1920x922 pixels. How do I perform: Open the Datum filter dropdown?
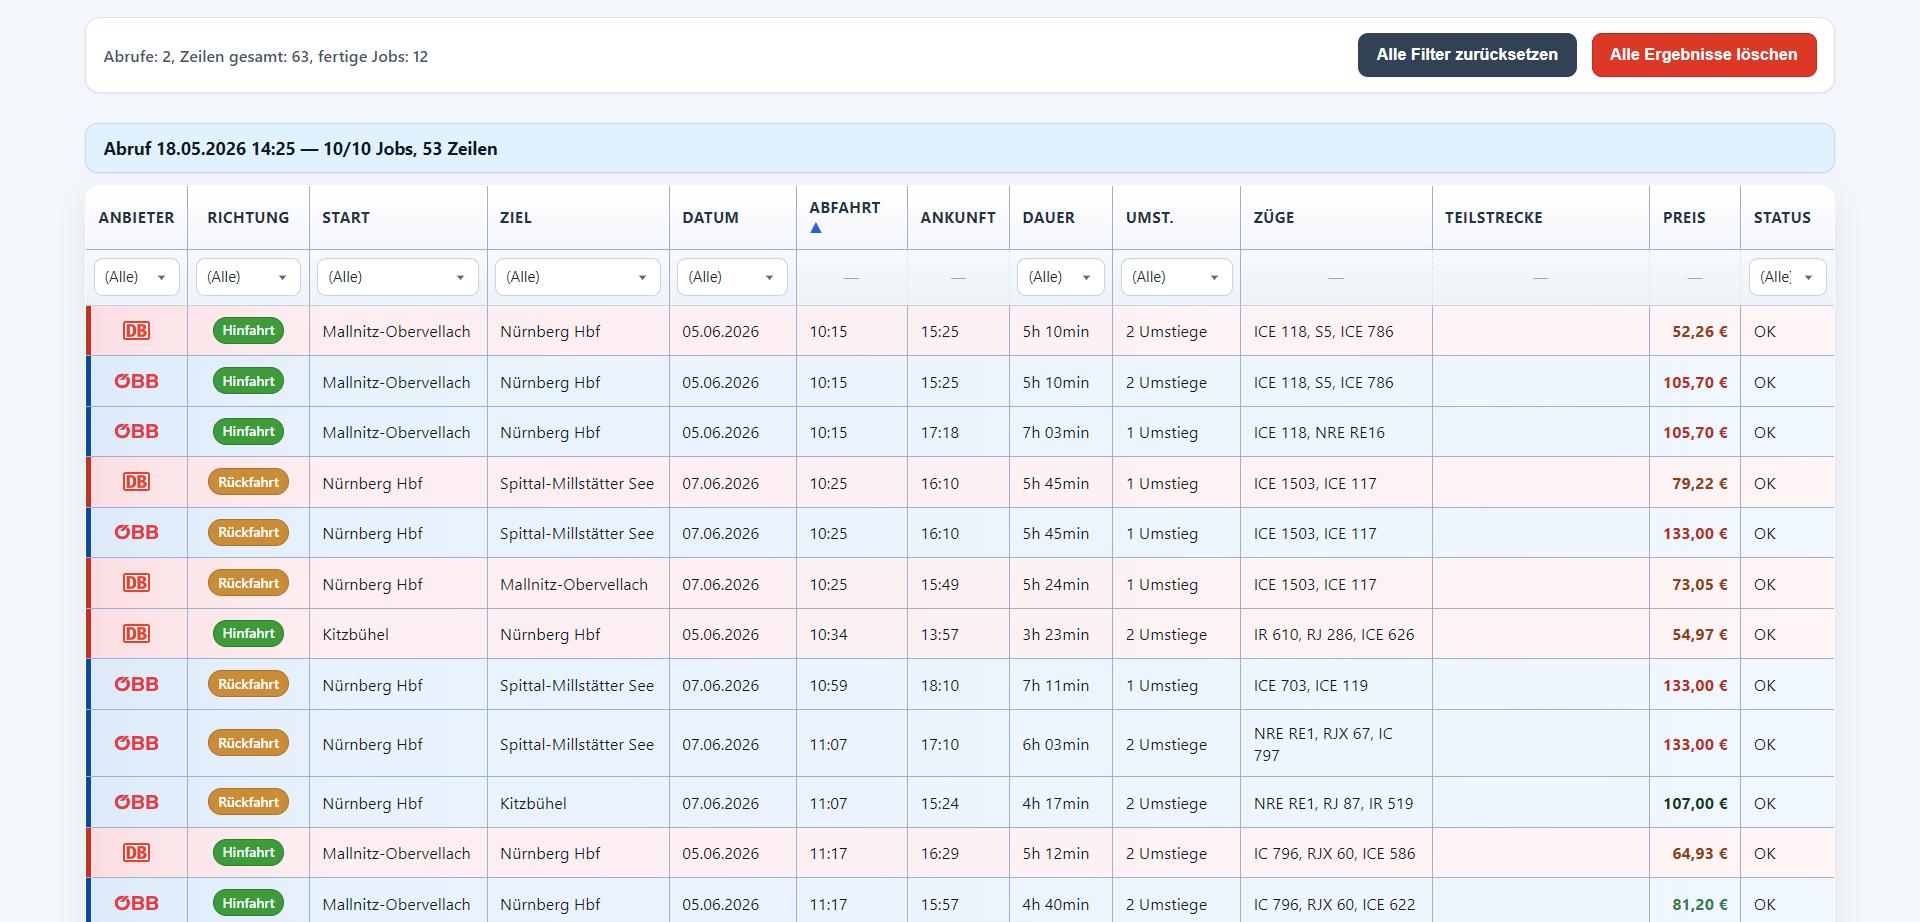[x=732, y=277]
